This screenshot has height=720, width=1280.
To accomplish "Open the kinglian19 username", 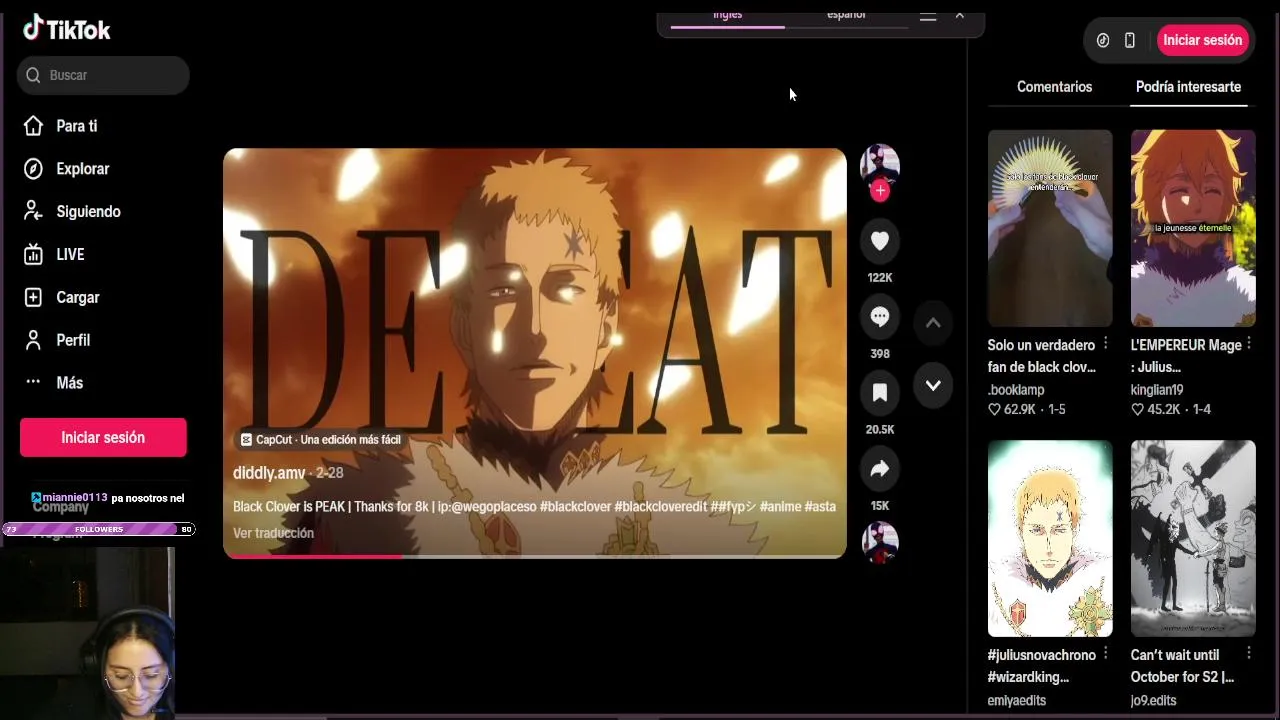I will (x=1157, y=390).
